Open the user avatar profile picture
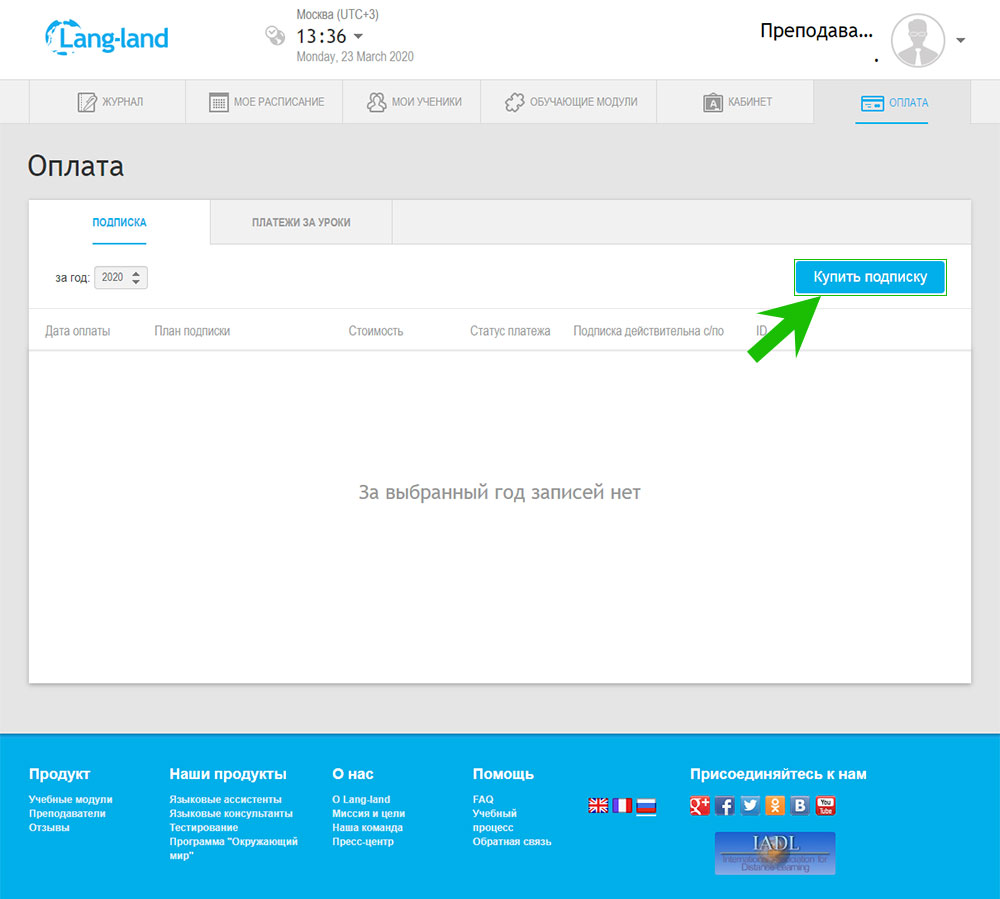The image size is (1000, 899). (917, 40)
